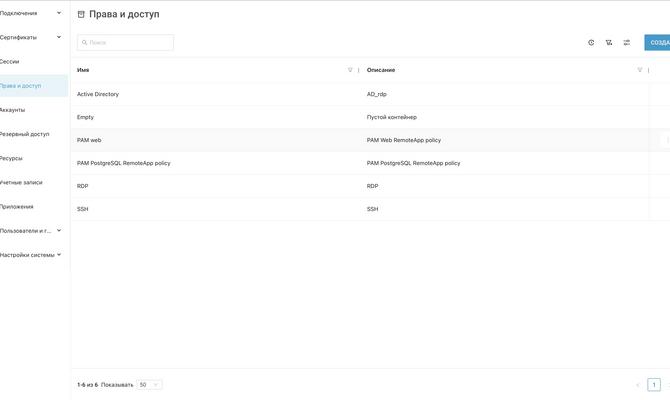This screenshot has width=670, height=400.
Task: Expand the Настройки системы sidebar section
Action: tap(59, 254)
